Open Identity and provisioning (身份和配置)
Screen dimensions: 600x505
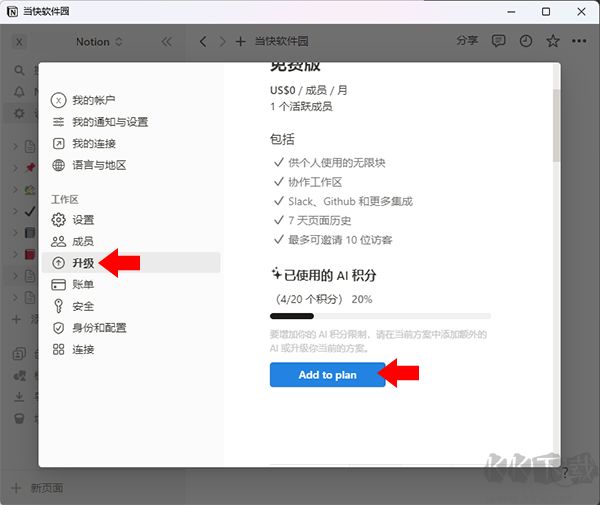pyautogui.click(x=89, y=328)
